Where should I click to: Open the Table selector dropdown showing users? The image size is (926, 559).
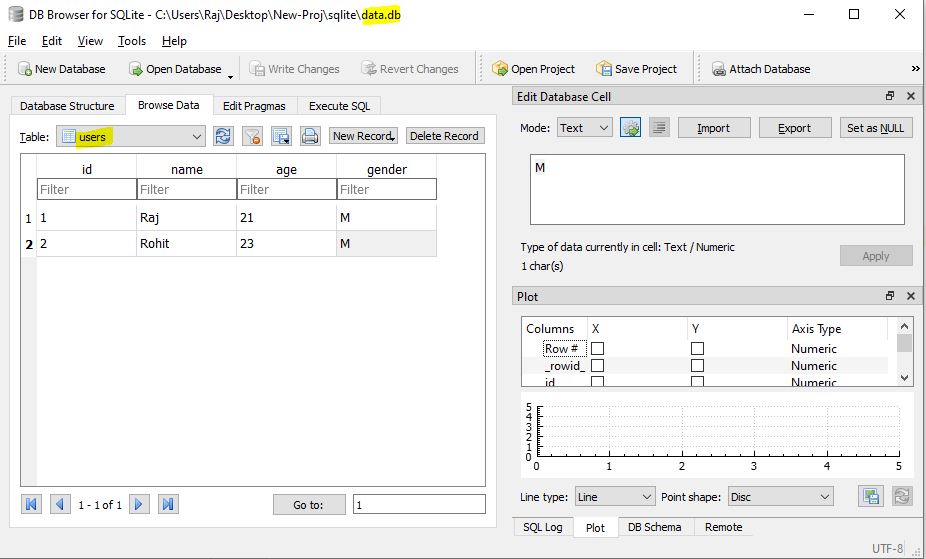click(131, 136)
